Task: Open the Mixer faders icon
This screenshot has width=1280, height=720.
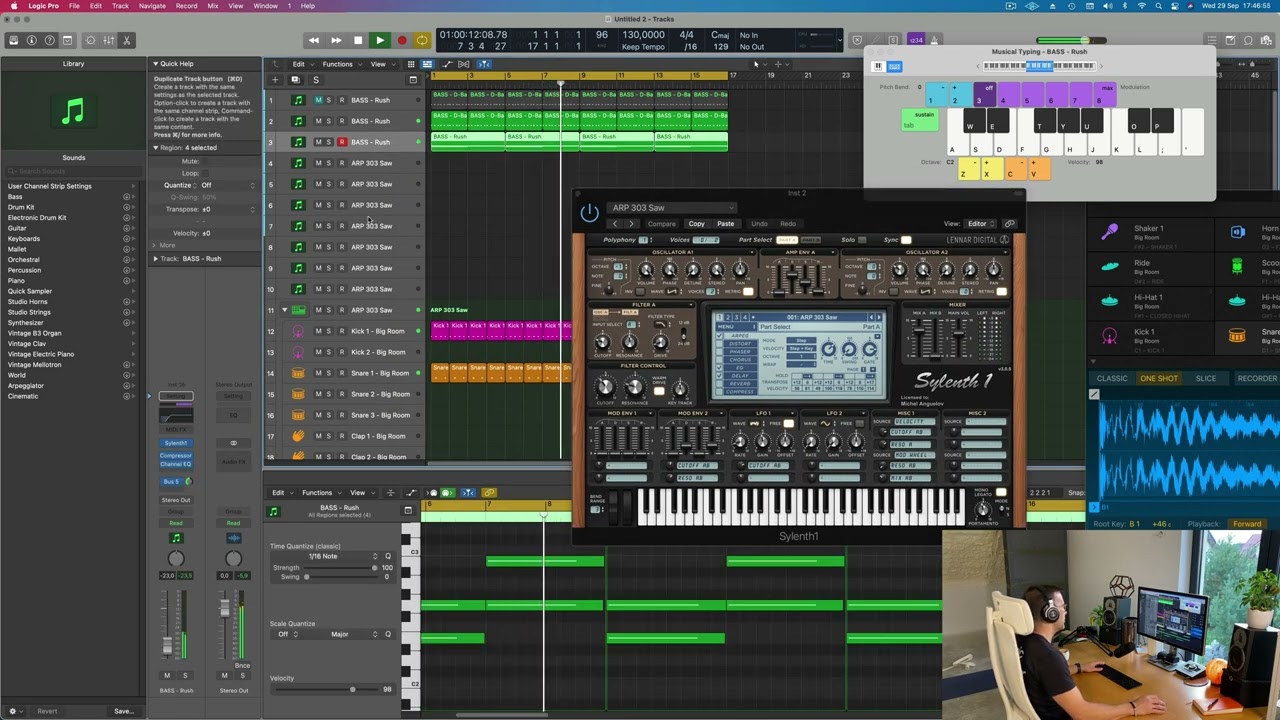Action: click(x=109, y=40)
